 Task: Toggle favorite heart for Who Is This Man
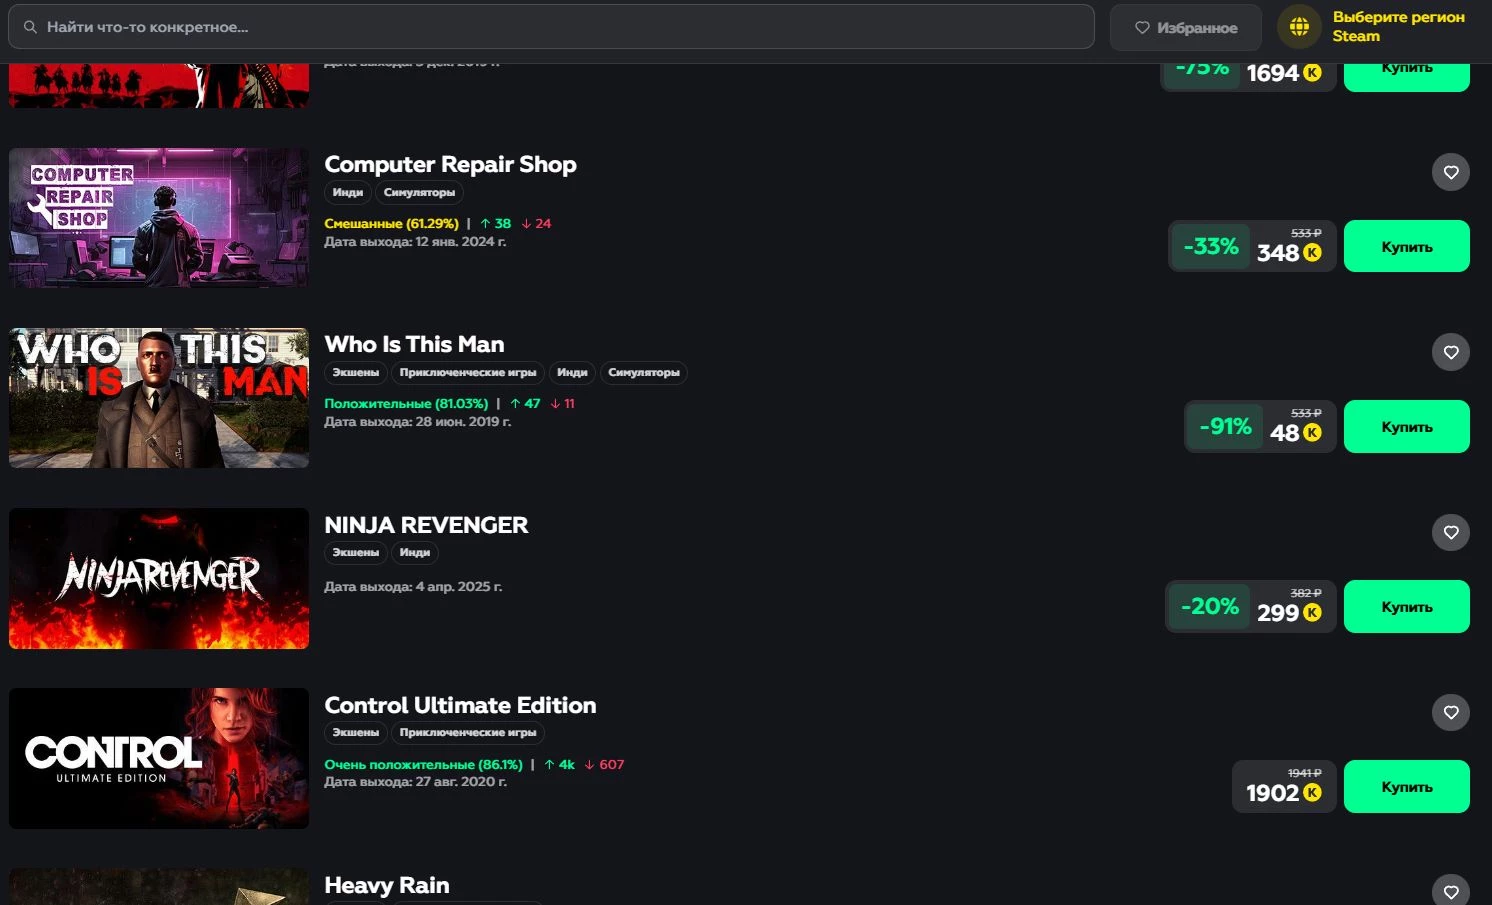(x=1450, y=352)
